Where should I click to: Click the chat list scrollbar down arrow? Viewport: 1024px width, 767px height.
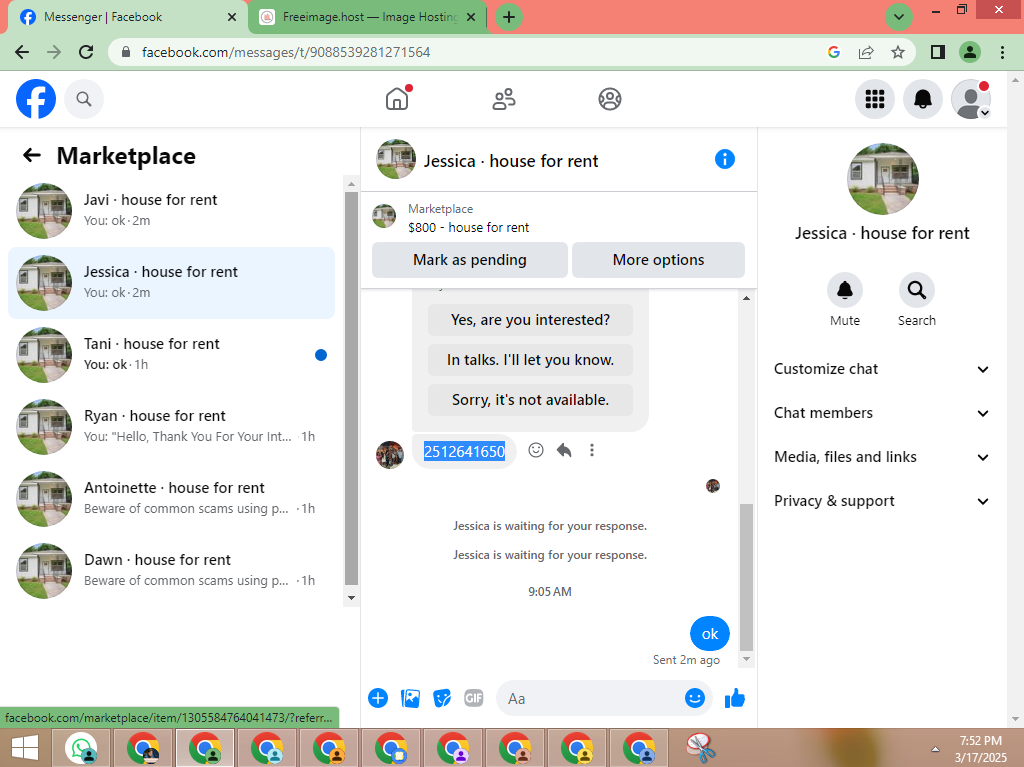pos(351,598)
